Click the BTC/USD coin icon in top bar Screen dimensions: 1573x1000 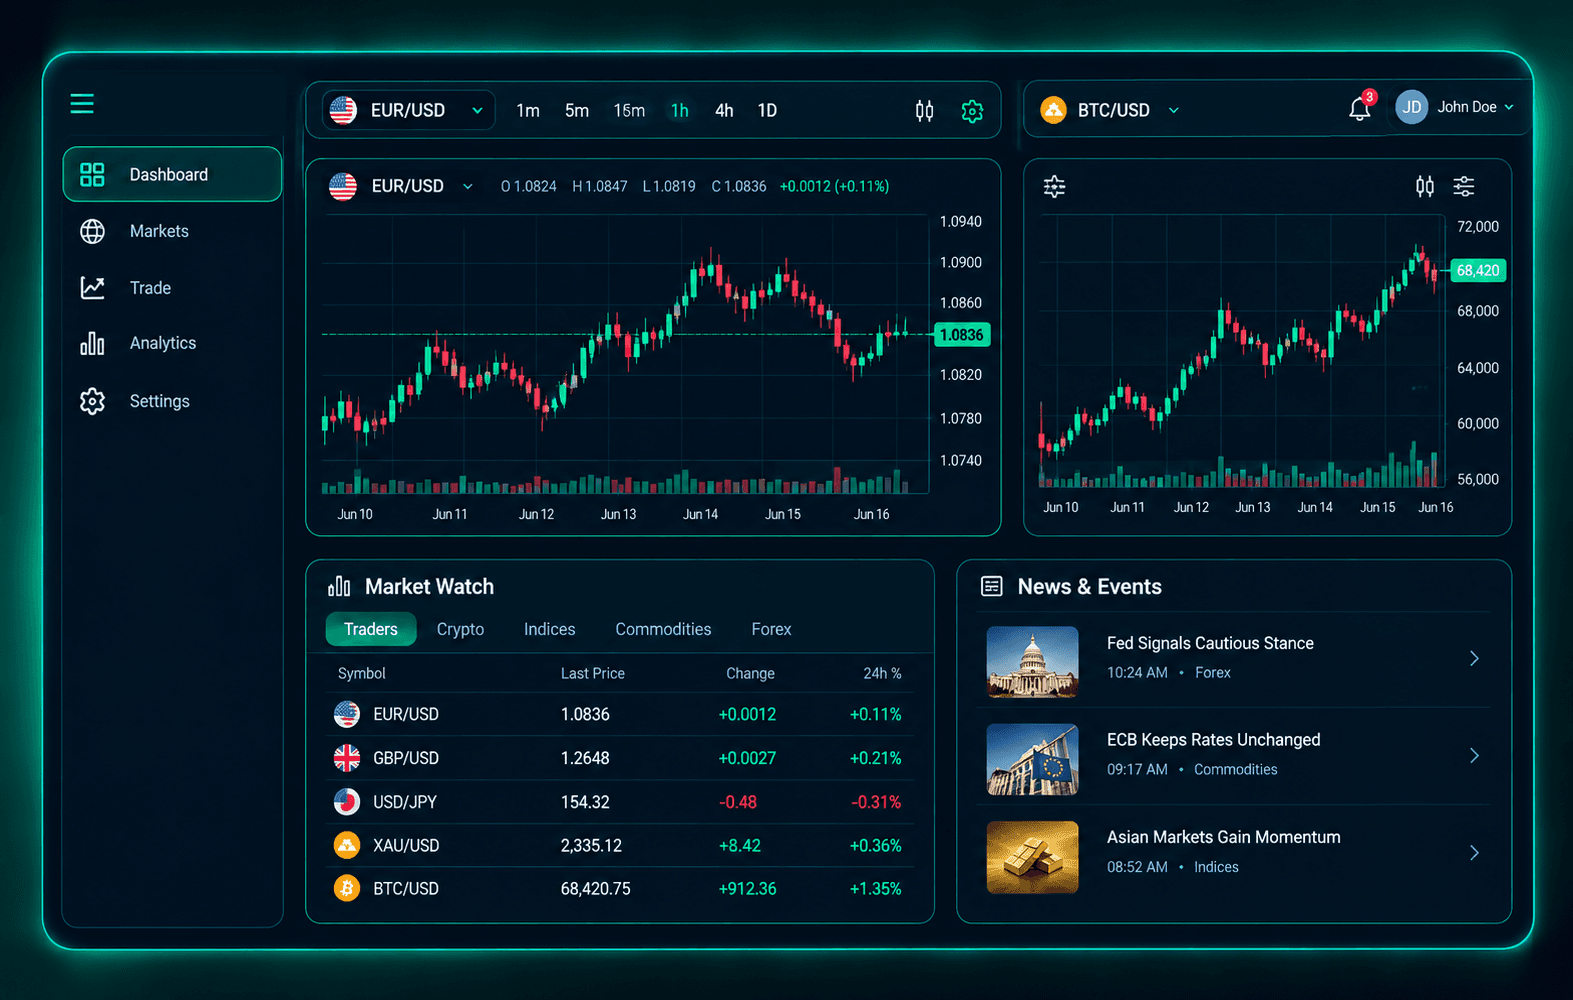tap(1054, 110)
